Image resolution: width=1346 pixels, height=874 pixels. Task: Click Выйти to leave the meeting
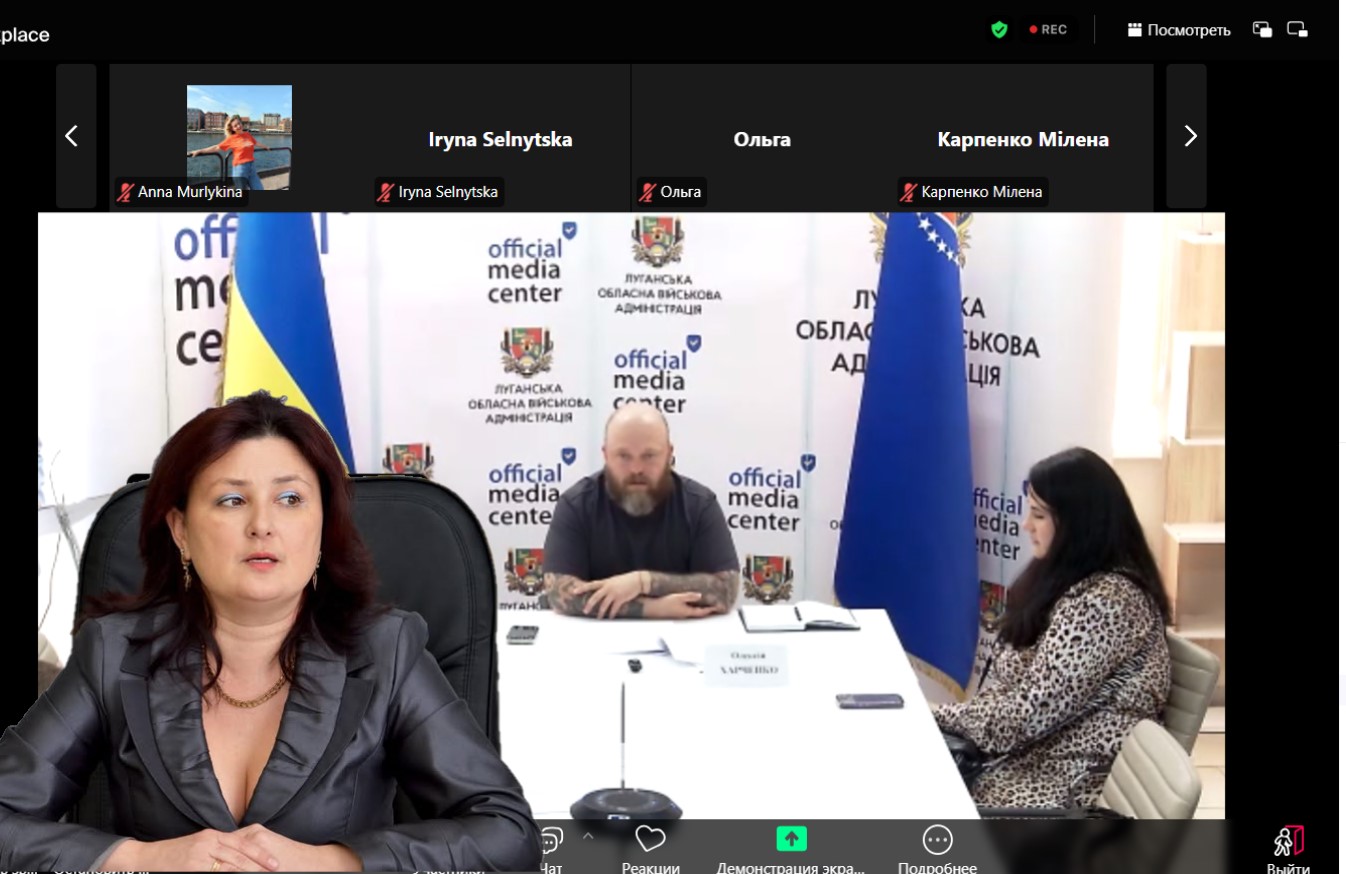(1288, 851)
